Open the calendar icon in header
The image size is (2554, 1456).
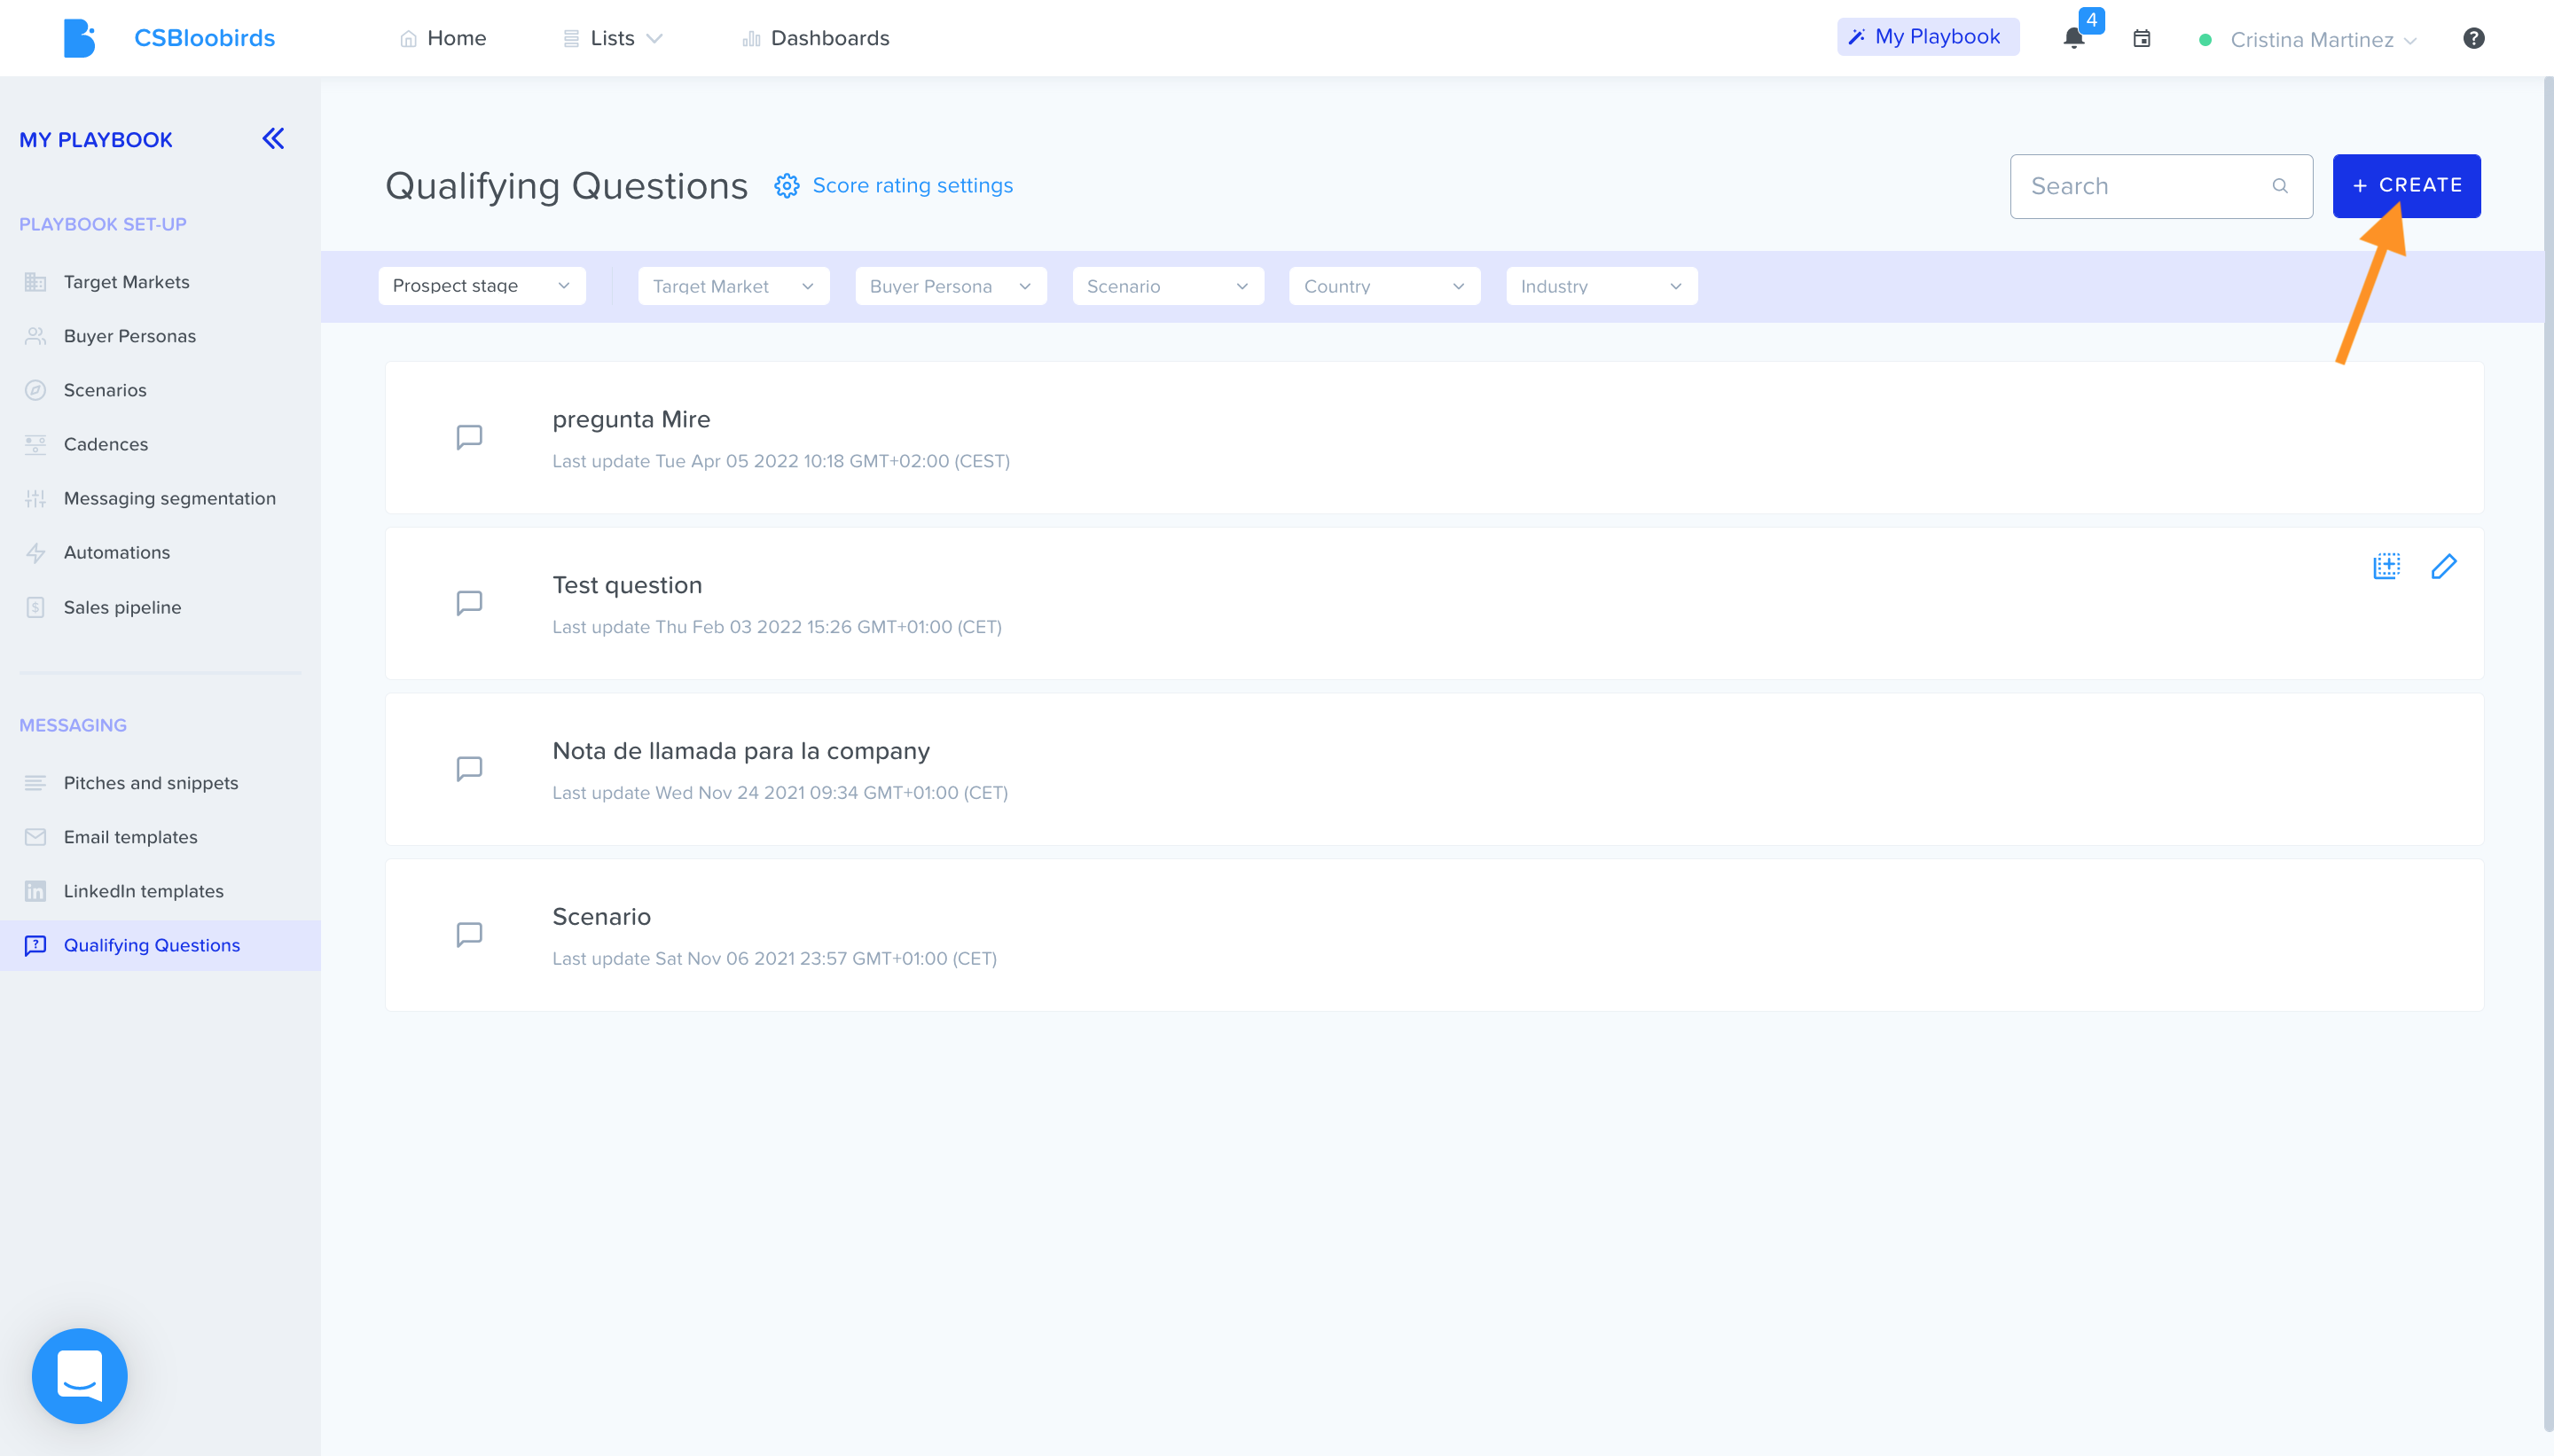(x=2142, y=39)
